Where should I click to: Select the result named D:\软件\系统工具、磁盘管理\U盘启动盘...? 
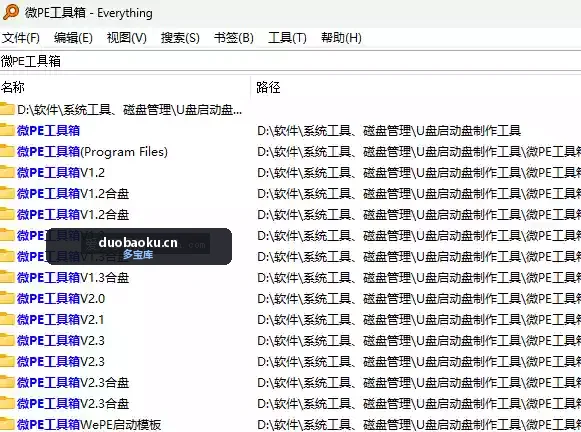[129, 110]
